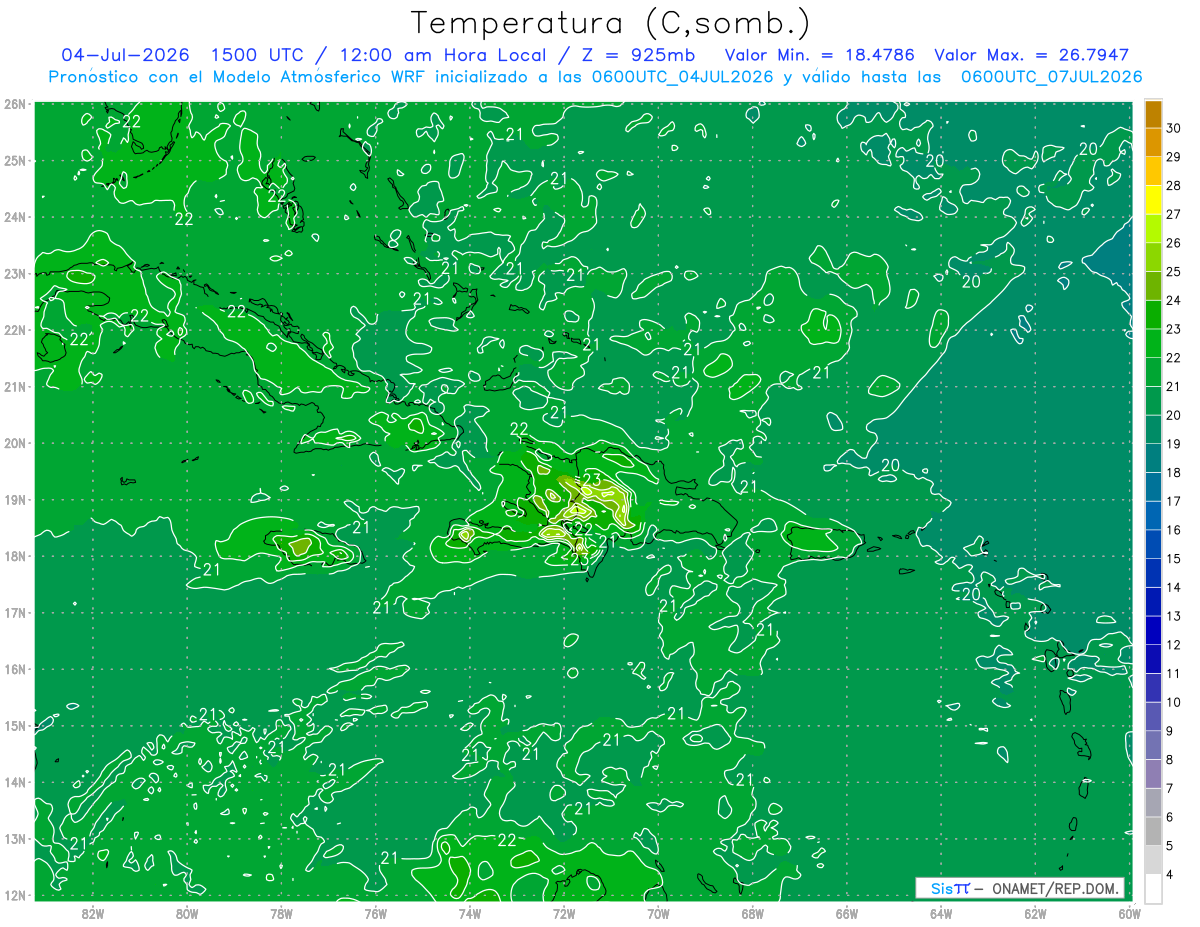The height and width of the screenshot is (927, 1200).
Task: Click the 70W longitude axis label
Action: point(658,913)
